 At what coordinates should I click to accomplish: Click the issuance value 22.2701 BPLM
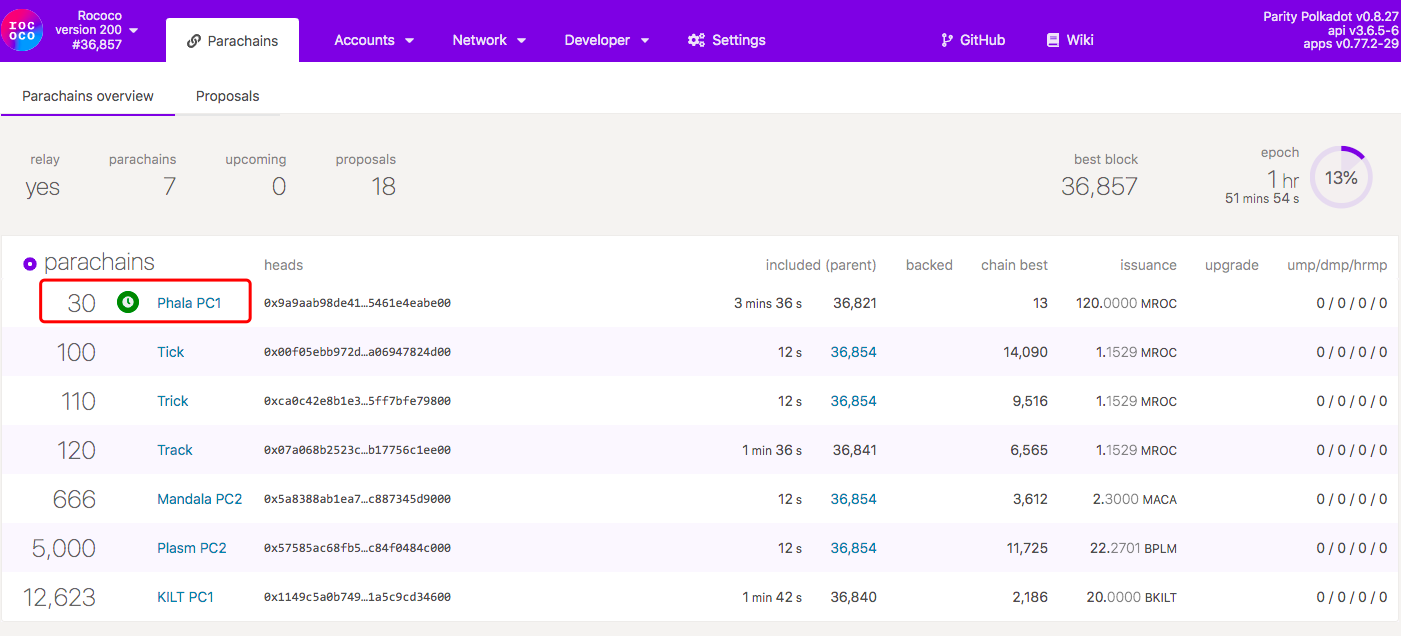(1135, 548)
